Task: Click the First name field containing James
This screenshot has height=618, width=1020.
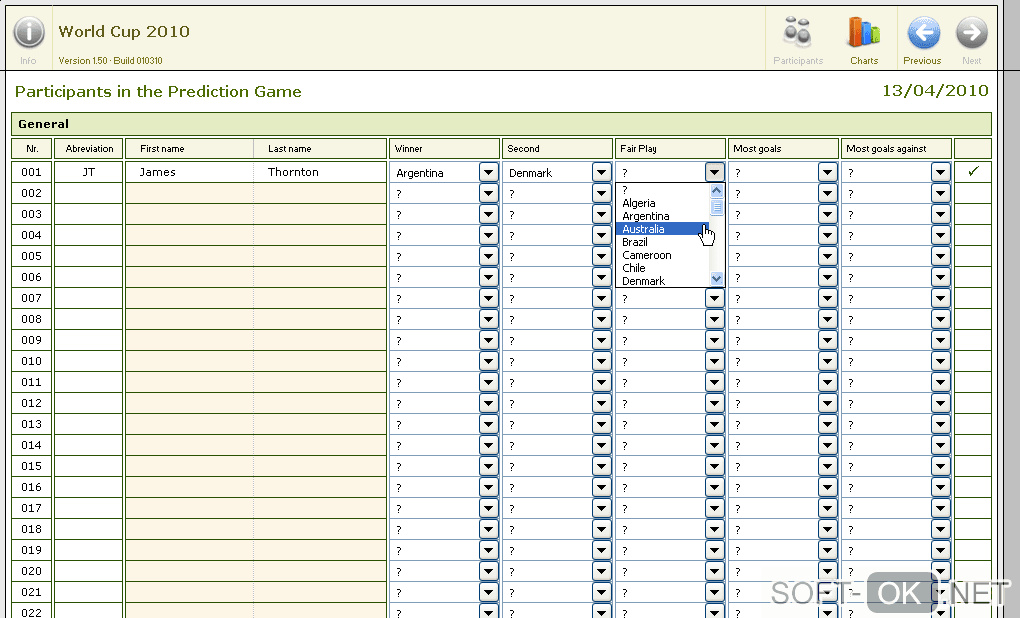Action: point(188,172)
